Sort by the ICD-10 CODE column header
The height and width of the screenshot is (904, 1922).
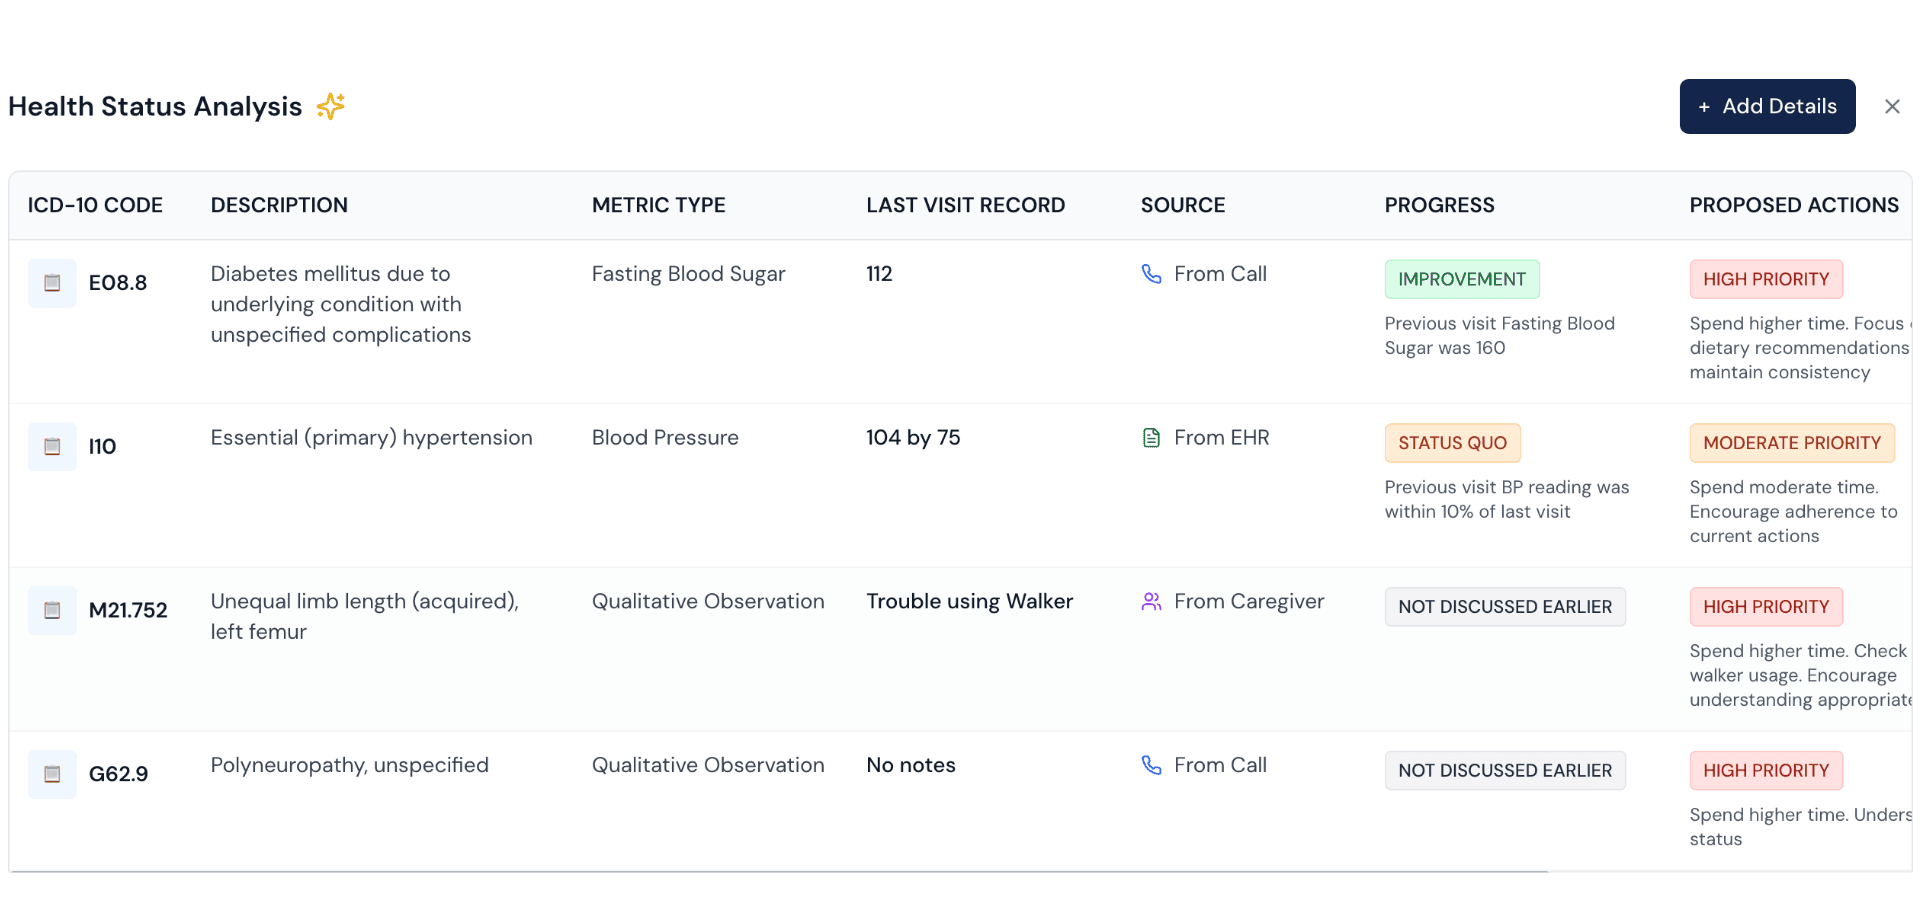95,205
